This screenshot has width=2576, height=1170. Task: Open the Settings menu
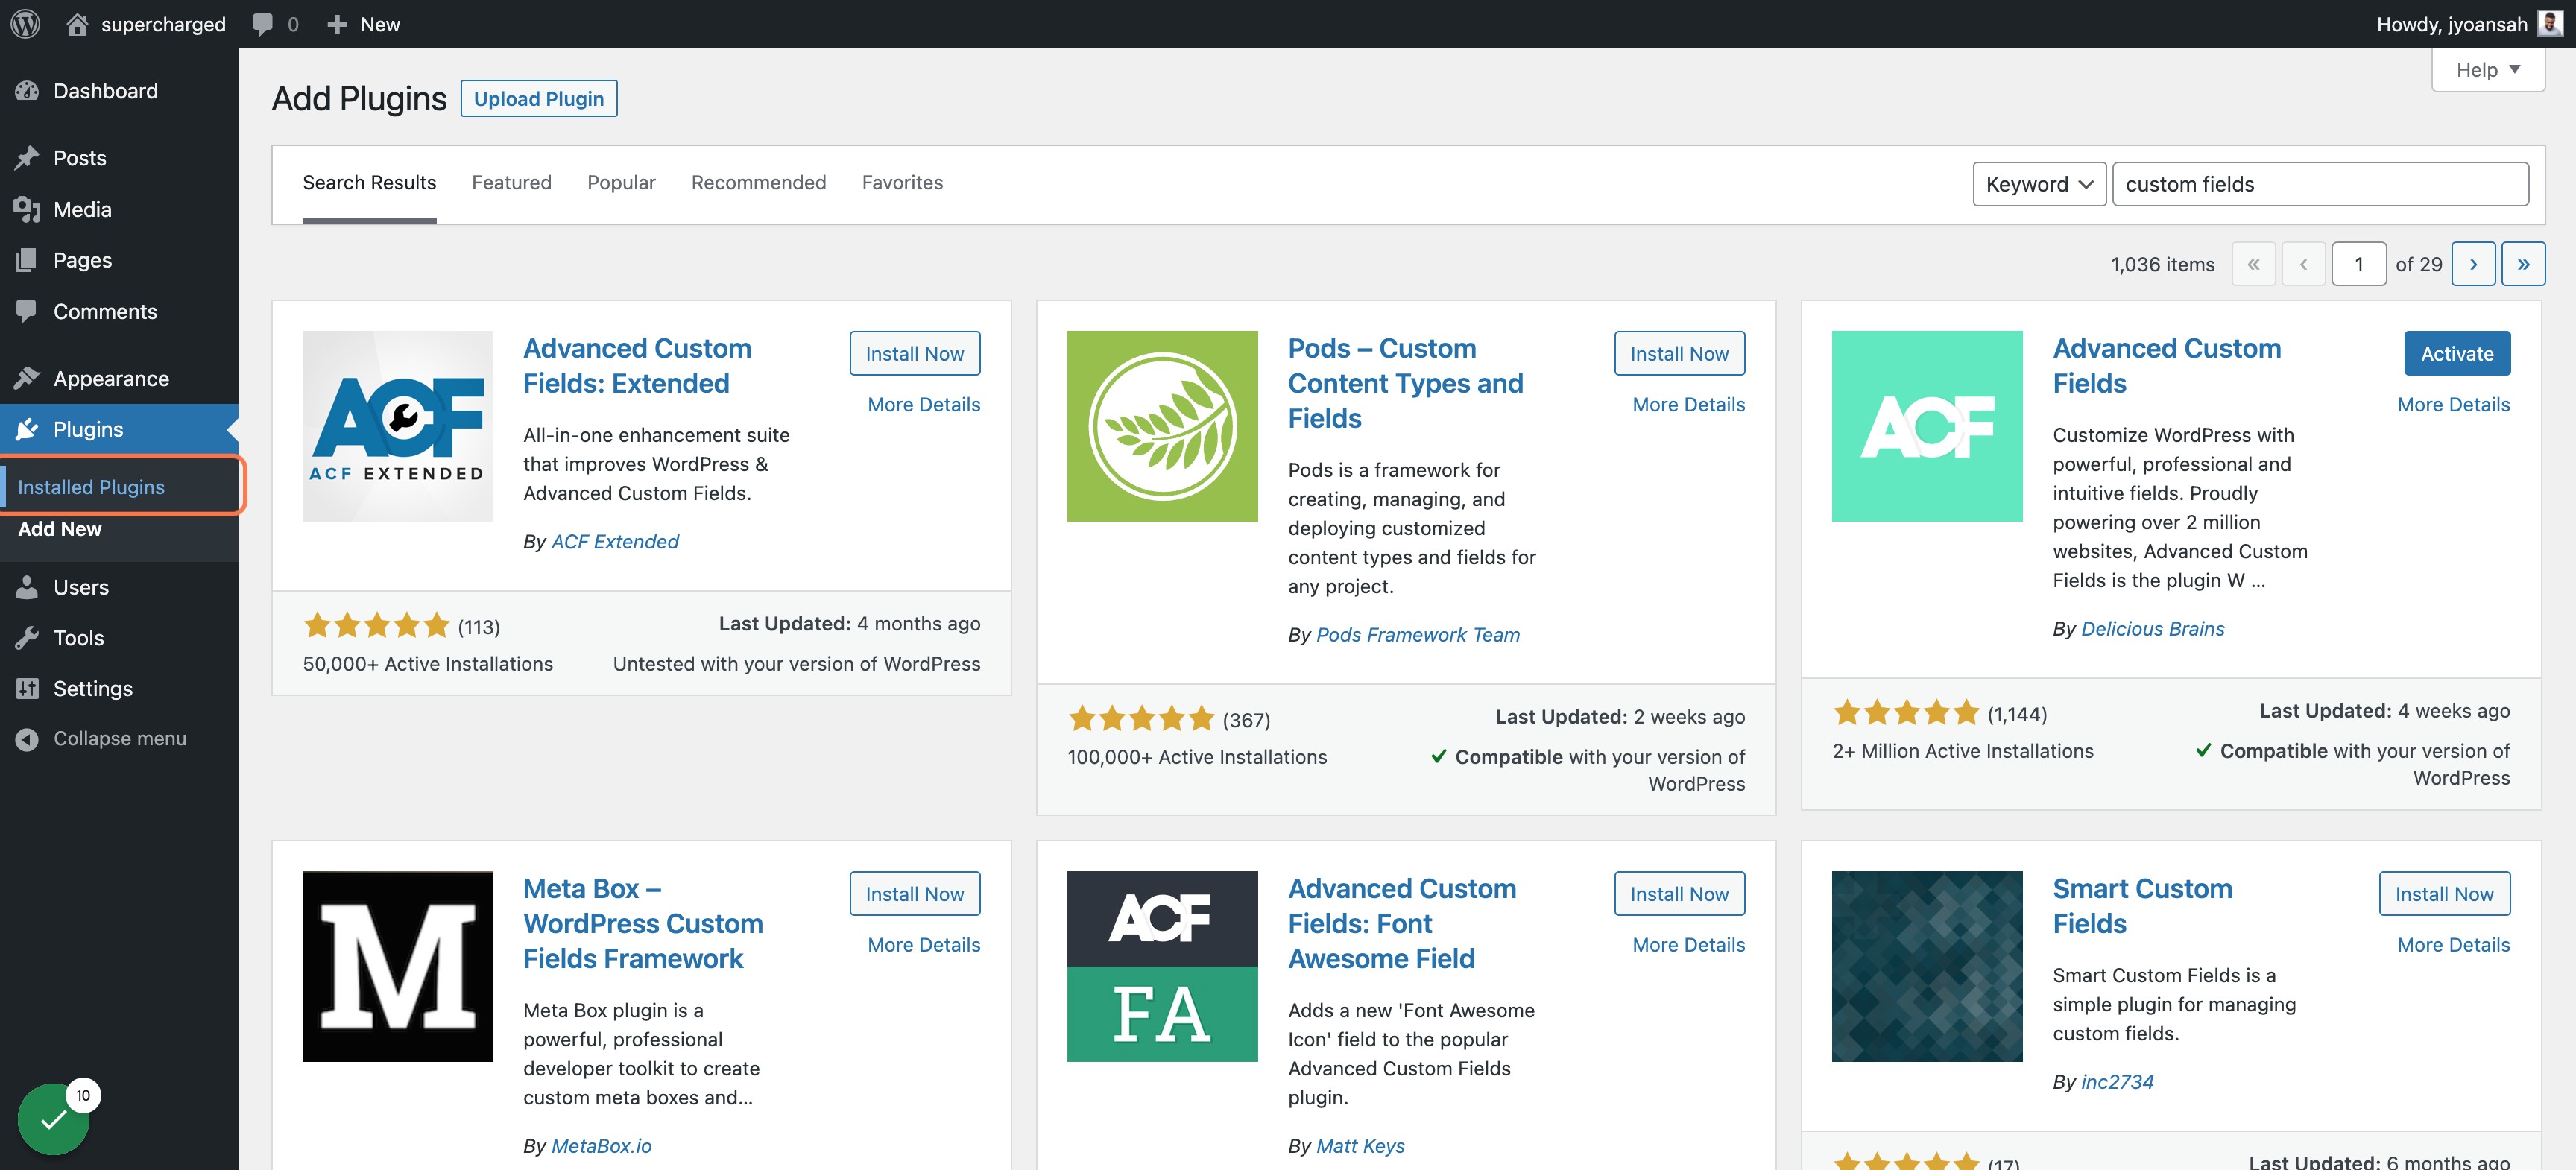point(119,688)
